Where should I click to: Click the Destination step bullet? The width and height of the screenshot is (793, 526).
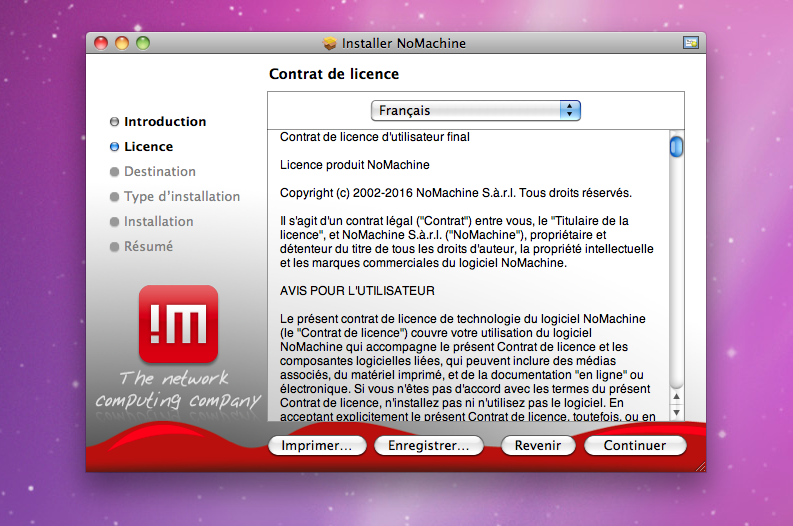[x=114, y=172]
